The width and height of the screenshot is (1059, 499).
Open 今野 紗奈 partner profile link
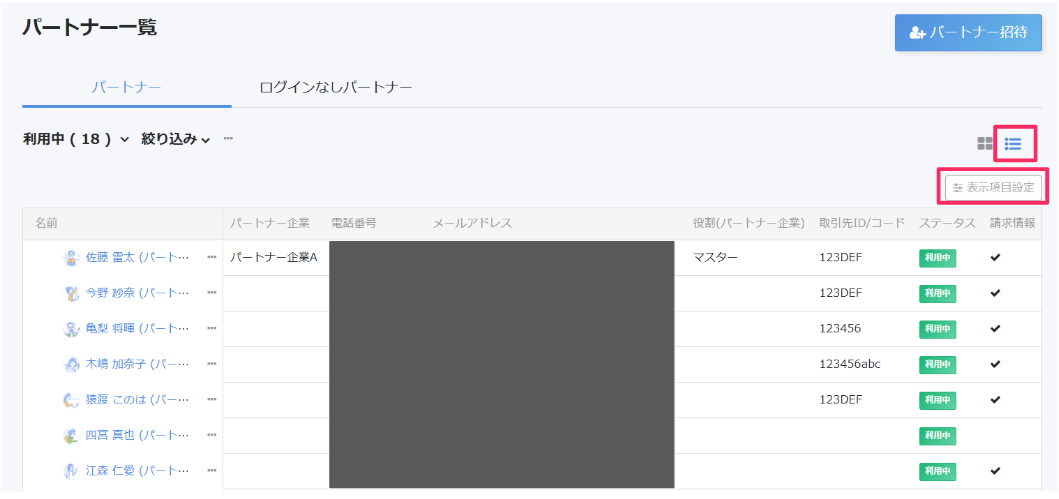[x=138, y=293]
